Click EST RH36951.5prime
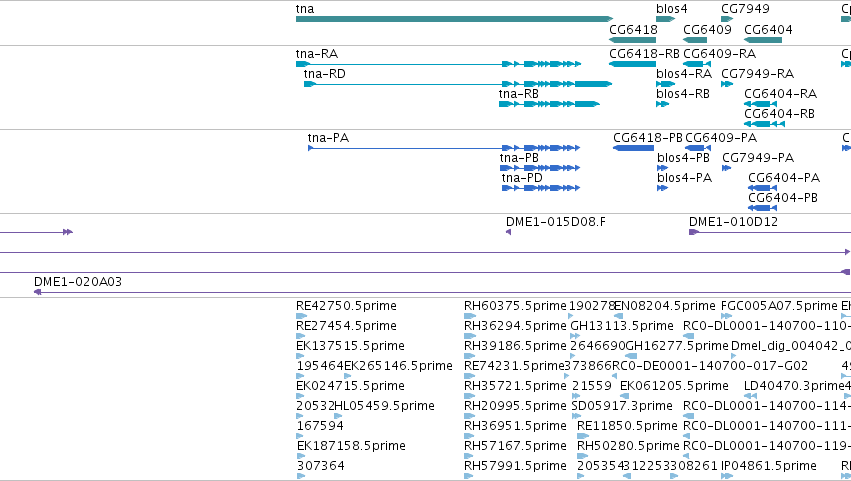This screenshot has height=481, width=851. pyautogui.click(x=515, y=426)
